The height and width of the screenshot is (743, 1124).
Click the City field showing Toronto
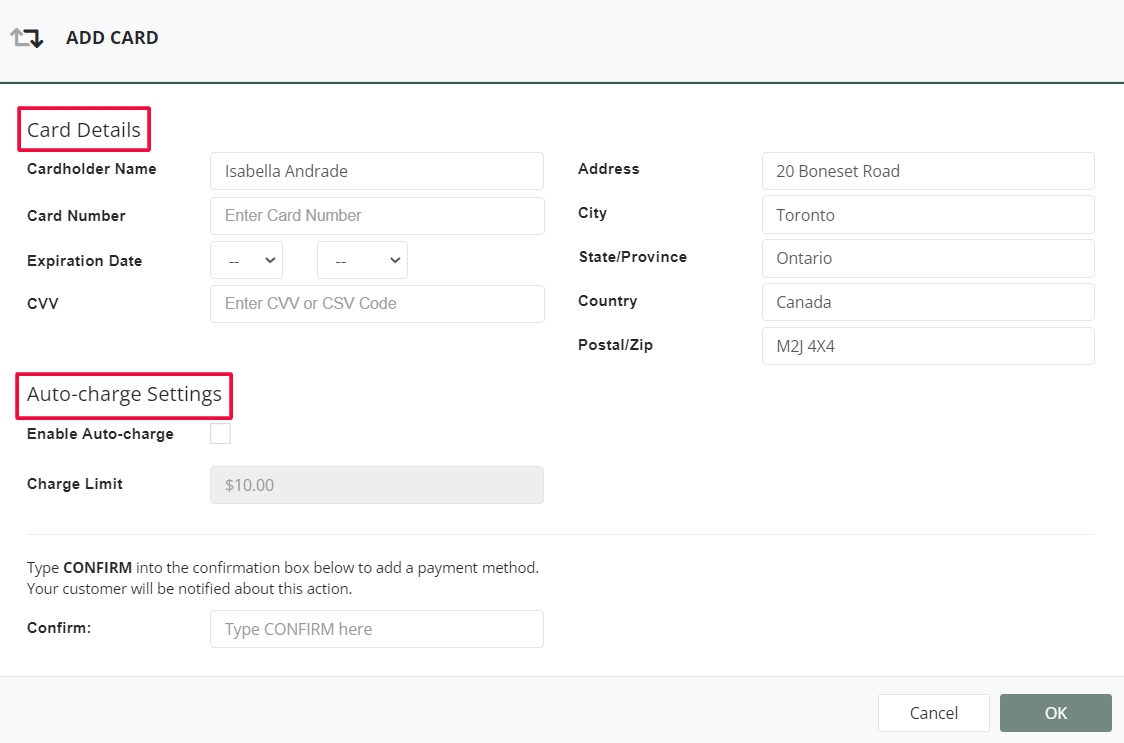tap(928, 214)
